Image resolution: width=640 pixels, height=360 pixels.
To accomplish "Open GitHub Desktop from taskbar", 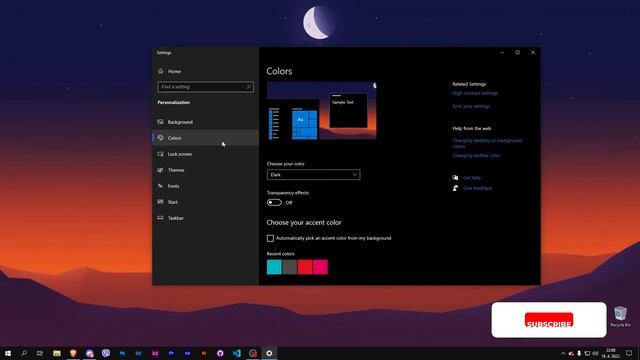I will pos(220,353).
